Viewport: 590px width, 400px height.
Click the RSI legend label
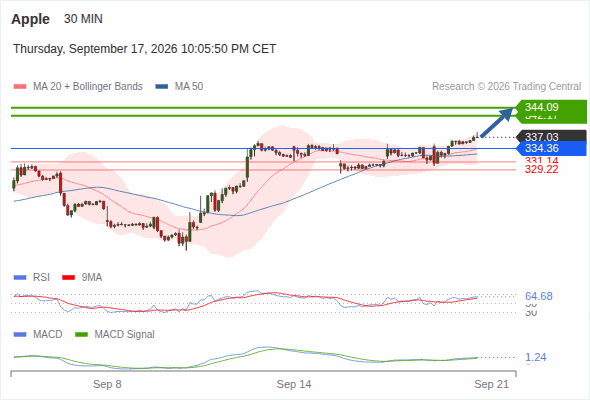click(x=41, y=278)
